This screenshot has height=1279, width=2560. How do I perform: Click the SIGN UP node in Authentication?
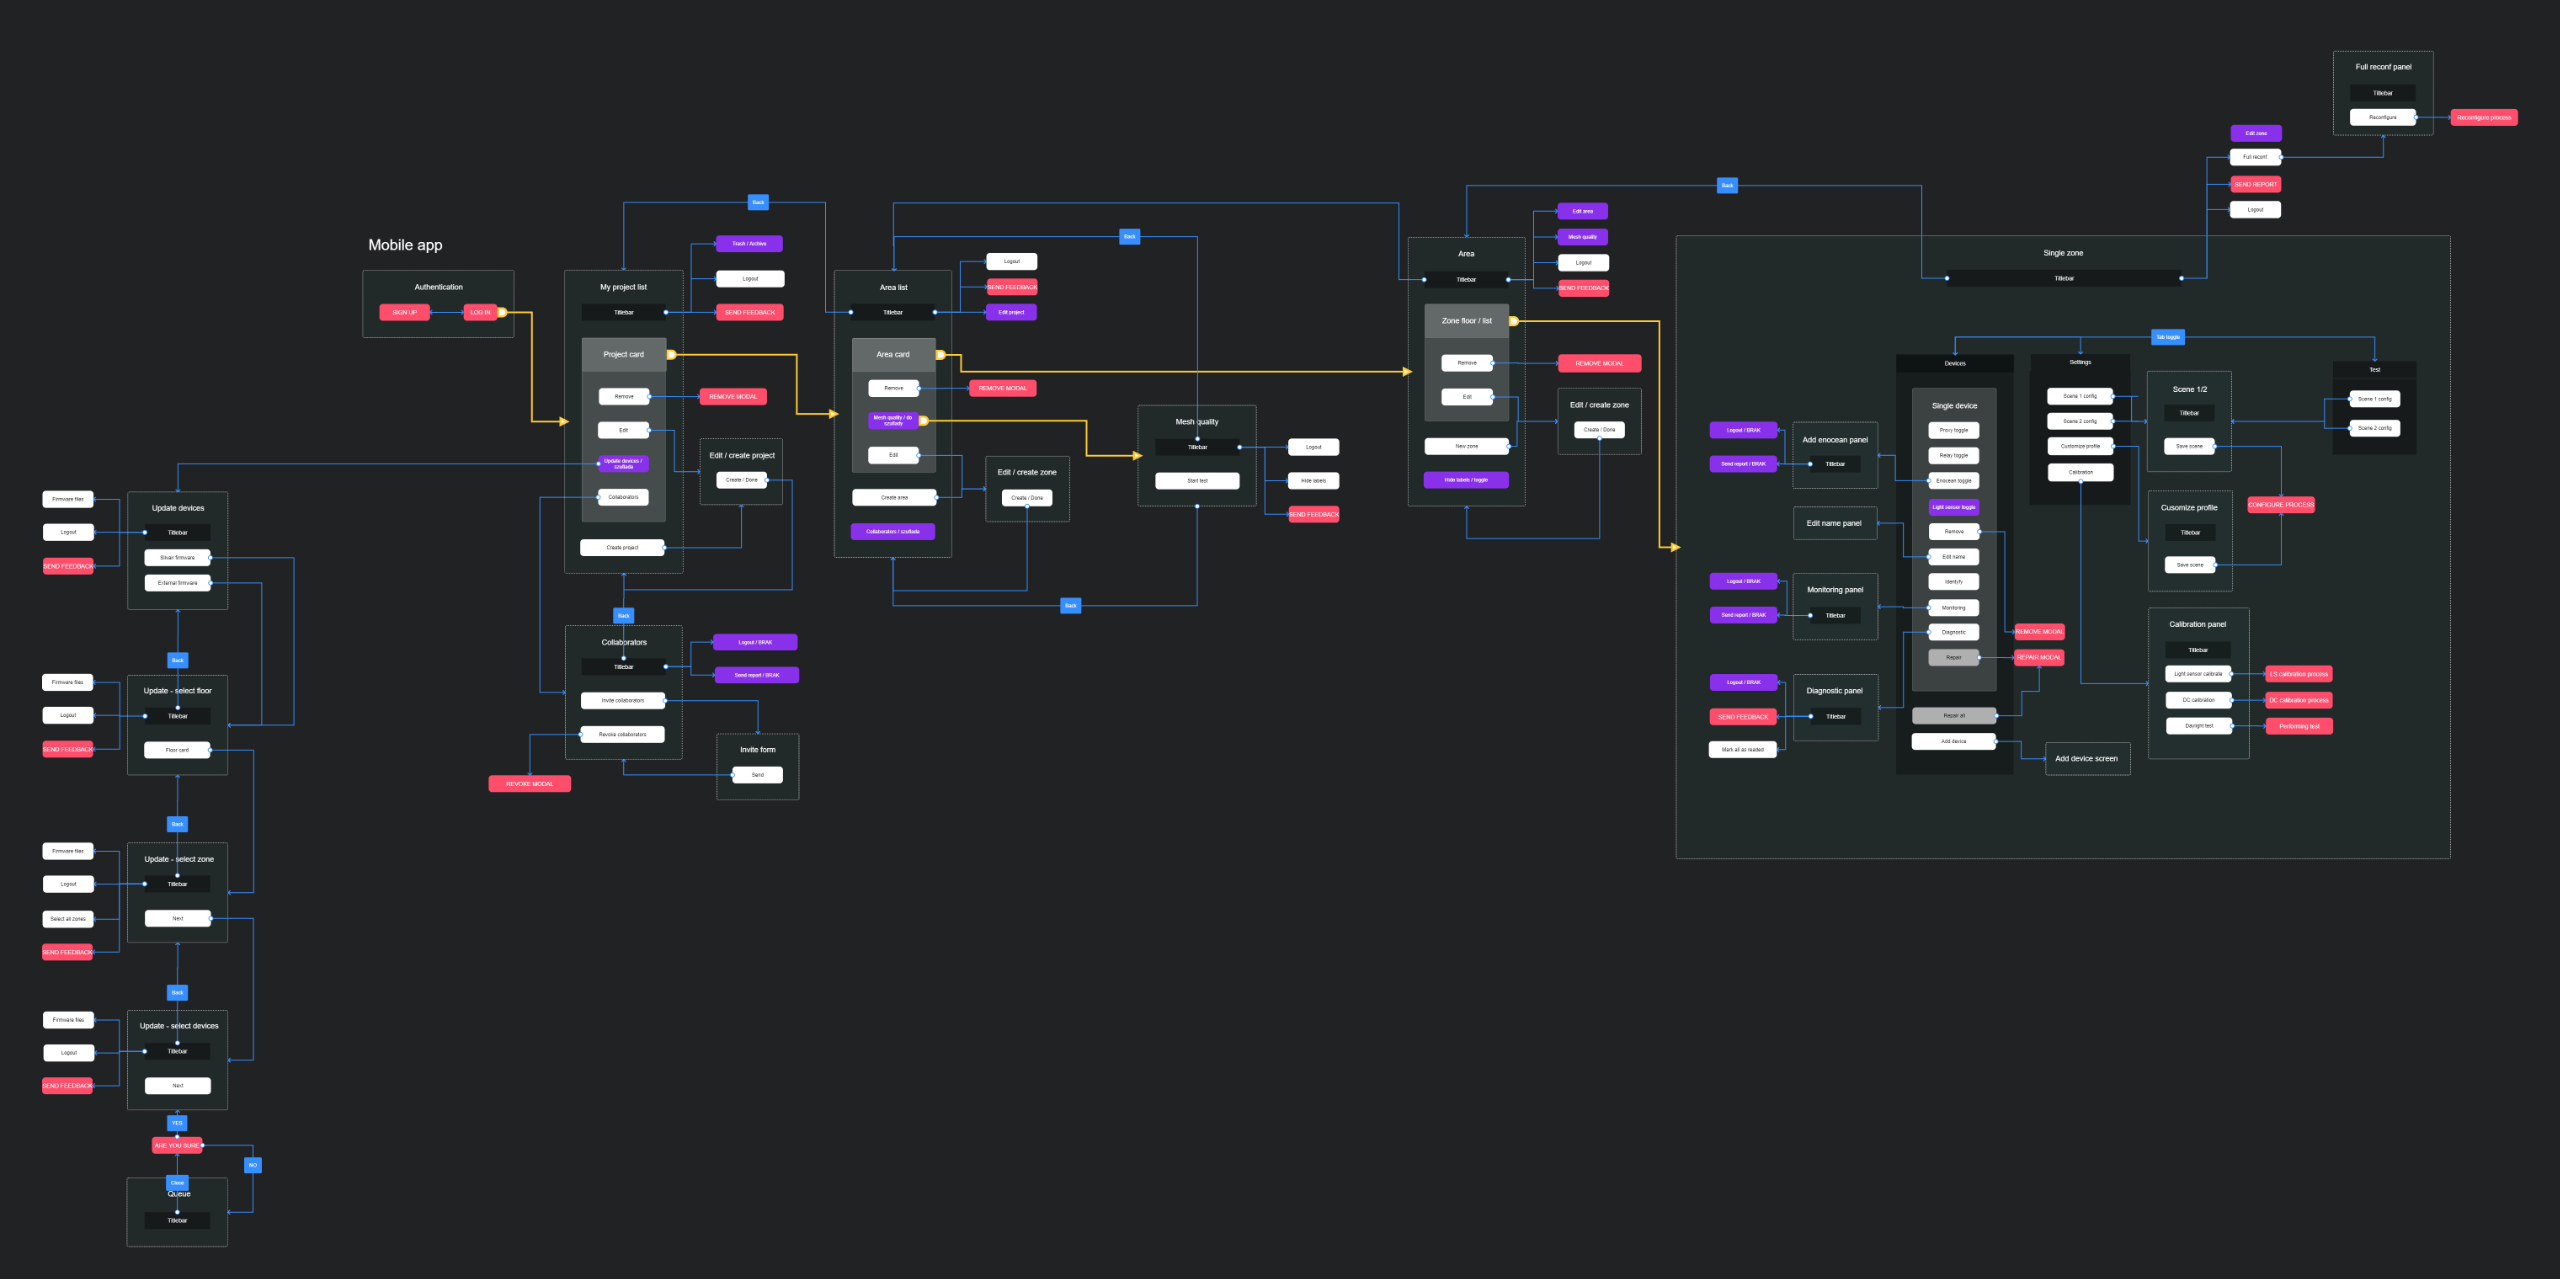point(405,312)
